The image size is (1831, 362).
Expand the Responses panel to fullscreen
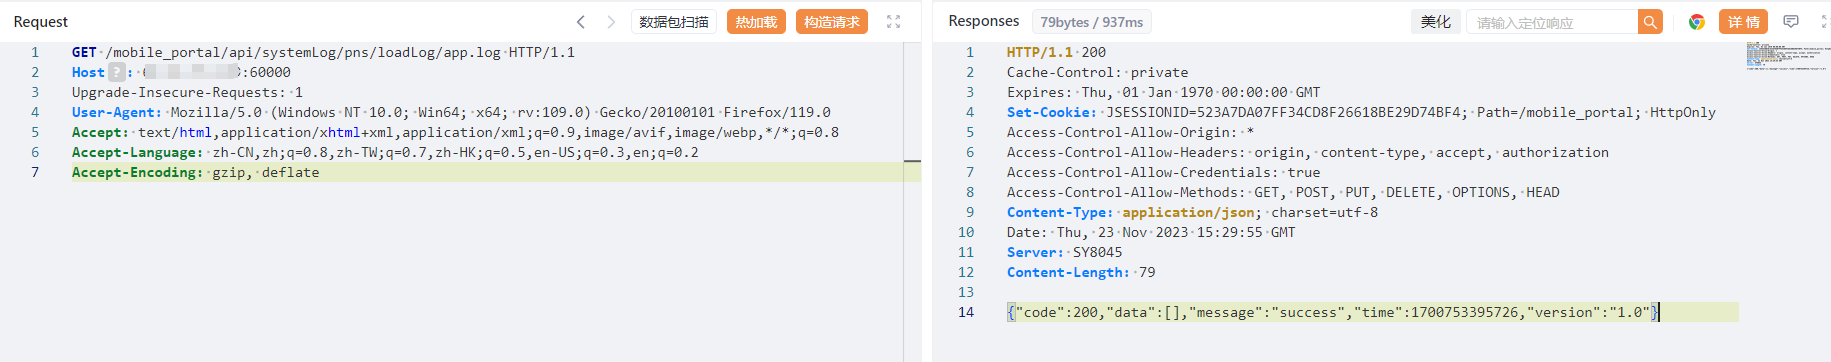click(x=1825, y=22)
